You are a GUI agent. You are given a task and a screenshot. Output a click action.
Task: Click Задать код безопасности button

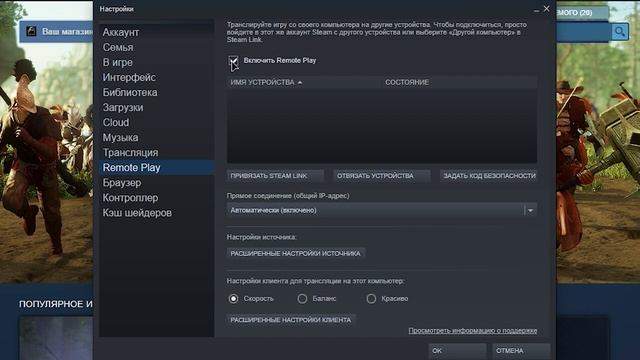click(x=489, y=176)
